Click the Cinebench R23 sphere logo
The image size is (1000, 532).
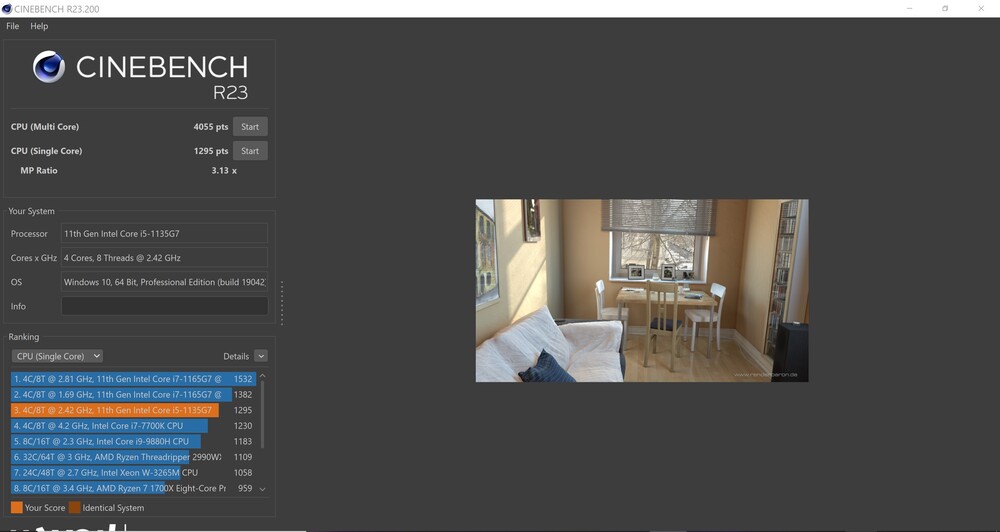tap(49, 67)
